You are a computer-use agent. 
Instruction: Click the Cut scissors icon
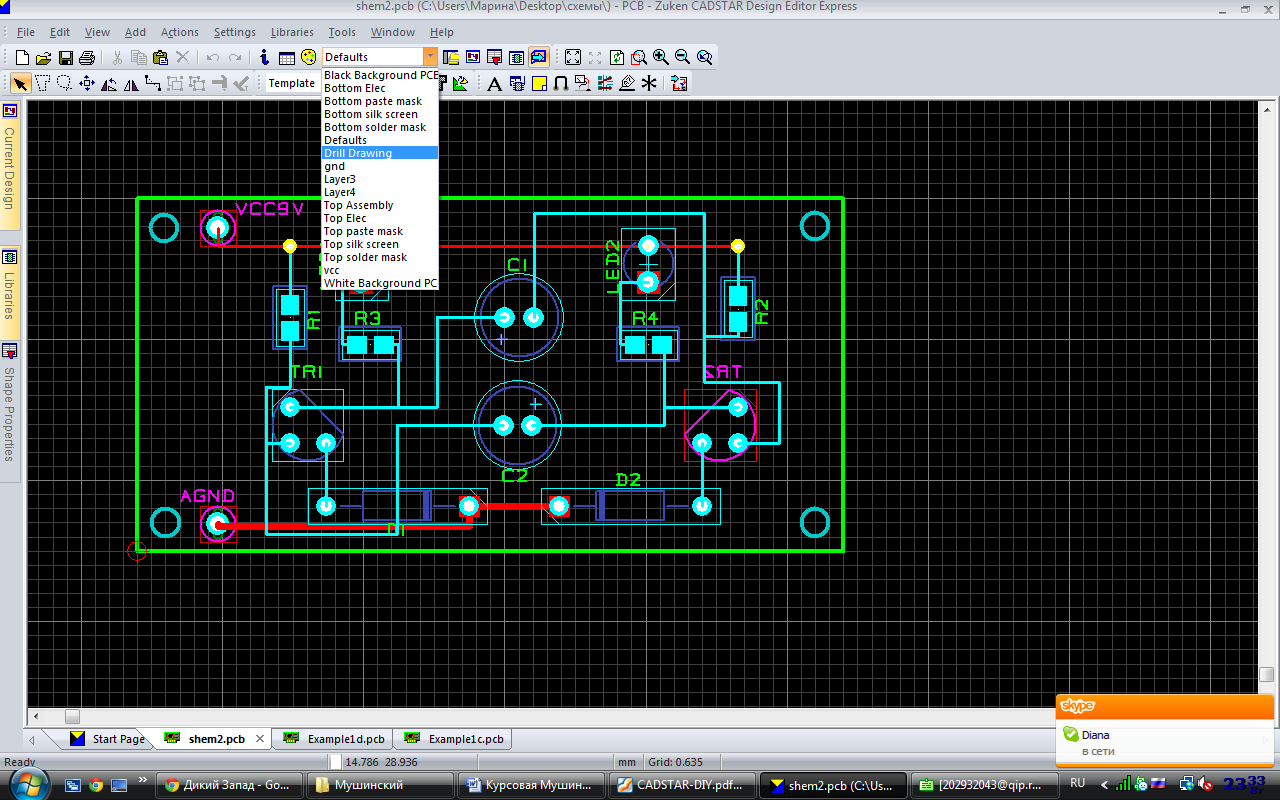117,57
